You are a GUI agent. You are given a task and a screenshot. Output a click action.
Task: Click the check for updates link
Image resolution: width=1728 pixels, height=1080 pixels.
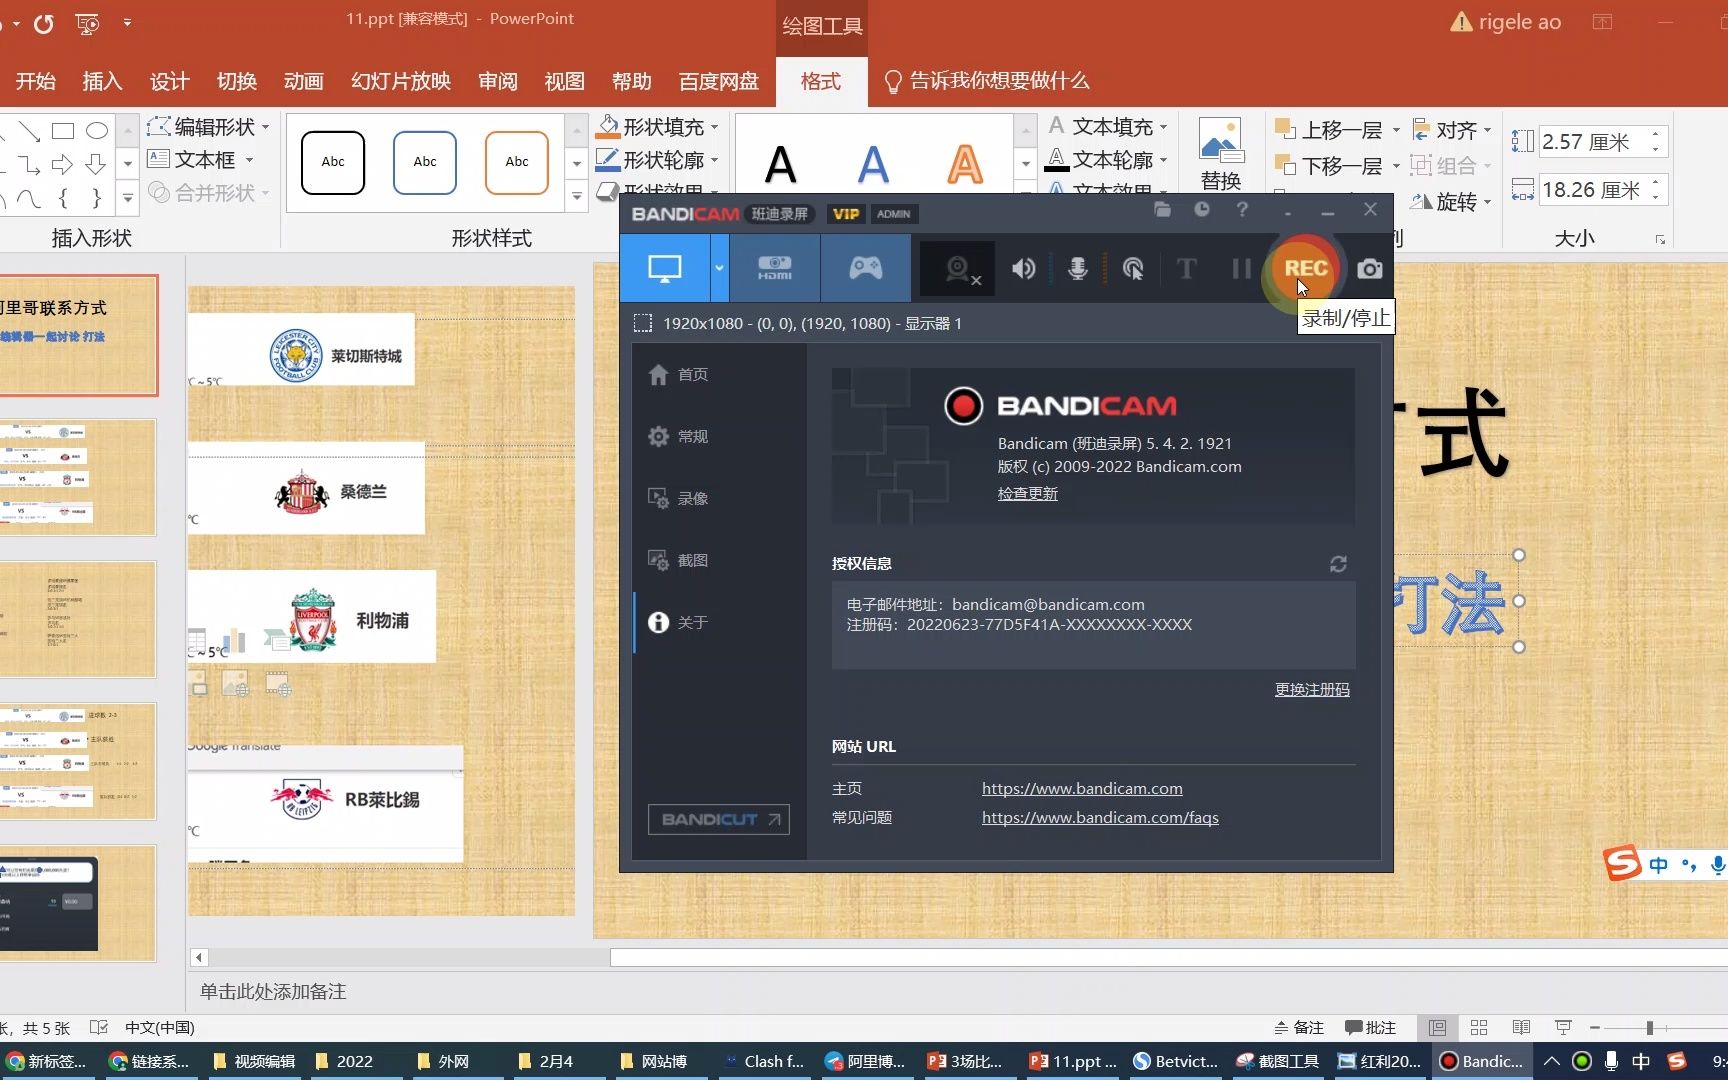click(x=1027, y=493)
